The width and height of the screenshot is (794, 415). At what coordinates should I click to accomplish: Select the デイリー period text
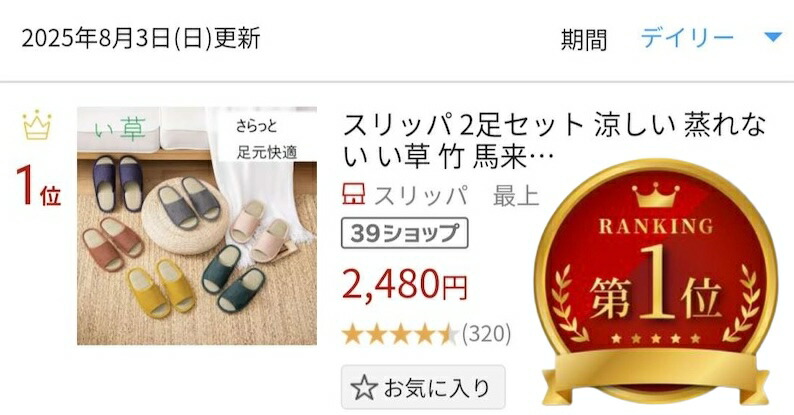687,38
